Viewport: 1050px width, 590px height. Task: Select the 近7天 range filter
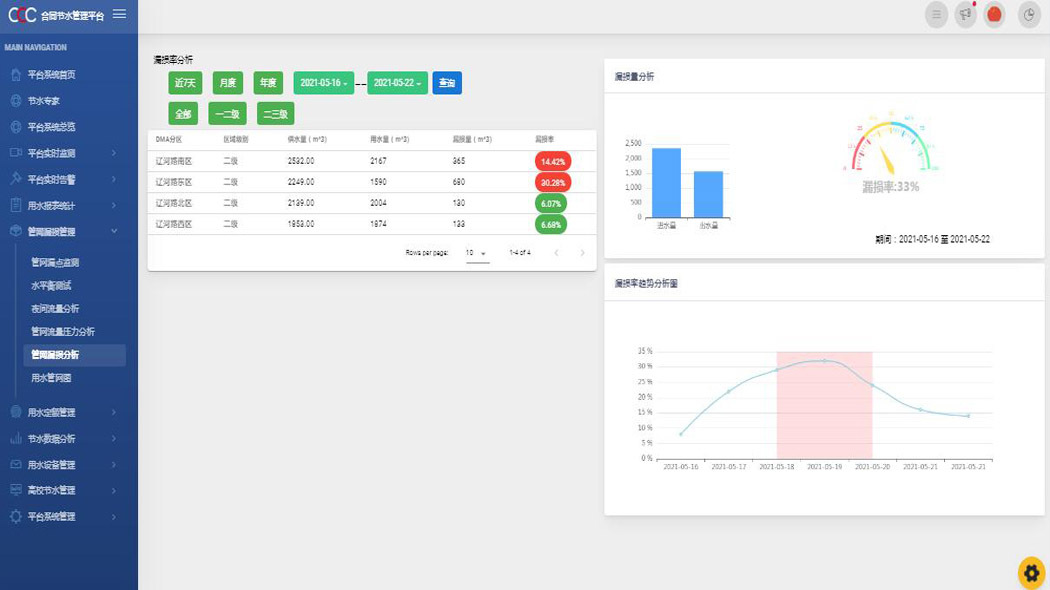pyautogui.click(x=185, y=83)
